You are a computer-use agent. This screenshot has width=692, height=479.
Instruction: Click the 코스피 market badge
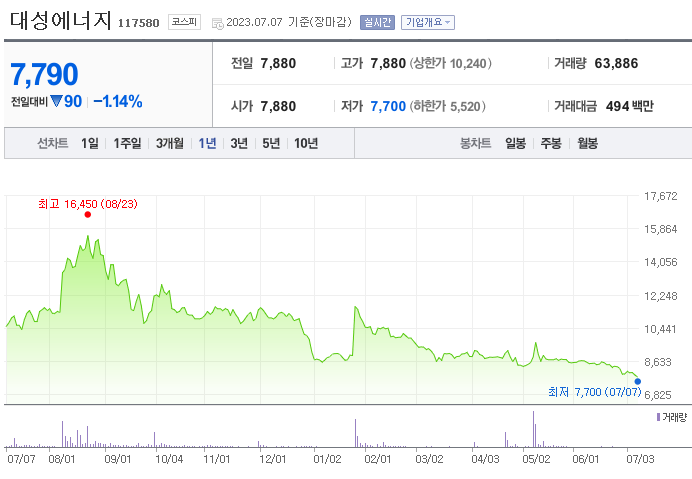[184, 22]
